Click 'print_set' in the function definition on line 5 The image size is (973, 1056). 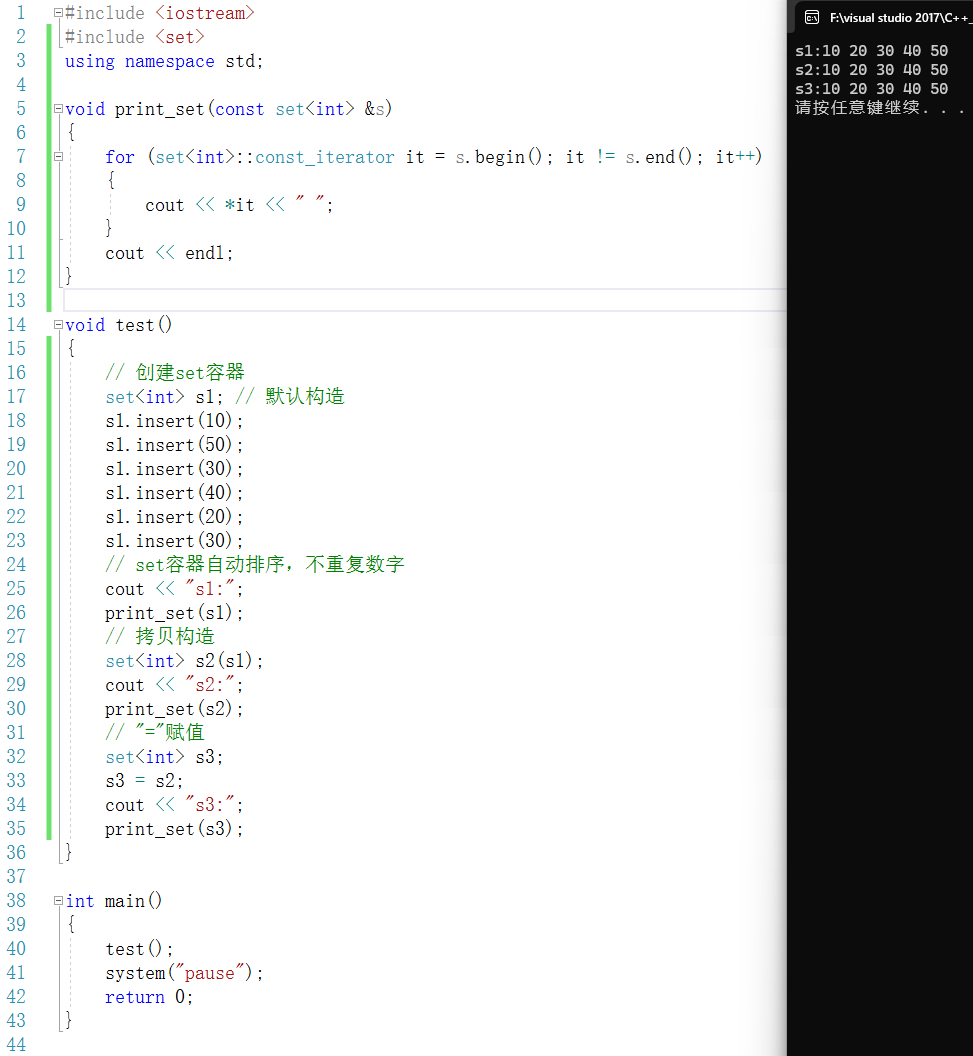pos(160,109)
